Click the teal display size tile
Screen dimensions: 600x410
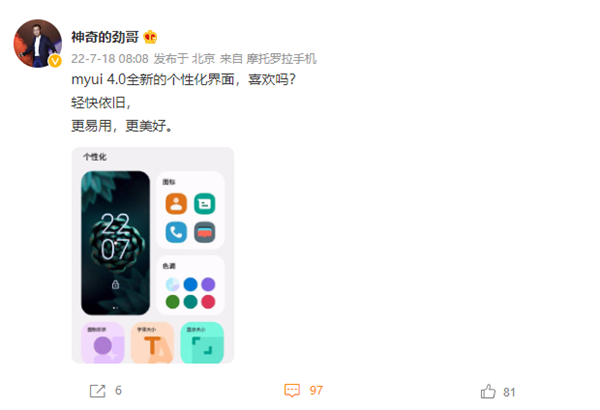[202, 343]
